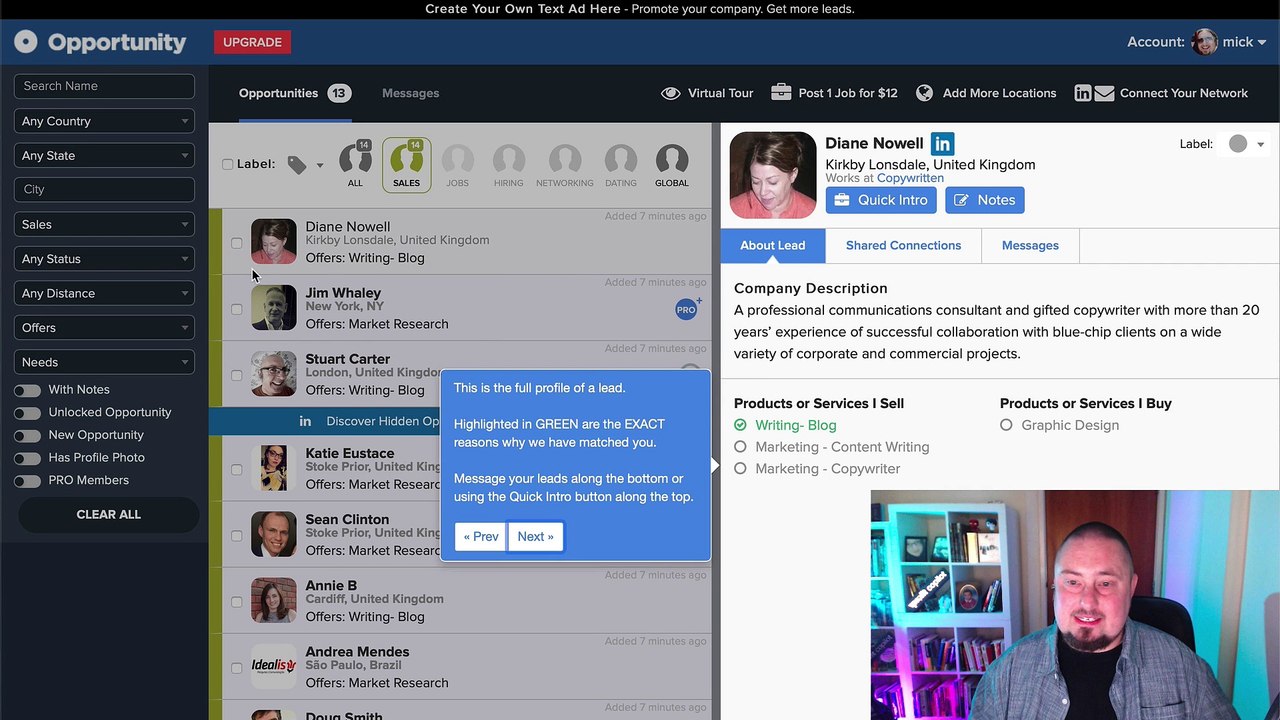Viewport: 1280px width, 720px height.
Task: Expand the label tag dropdown arrow
Action: click(320, 166)
